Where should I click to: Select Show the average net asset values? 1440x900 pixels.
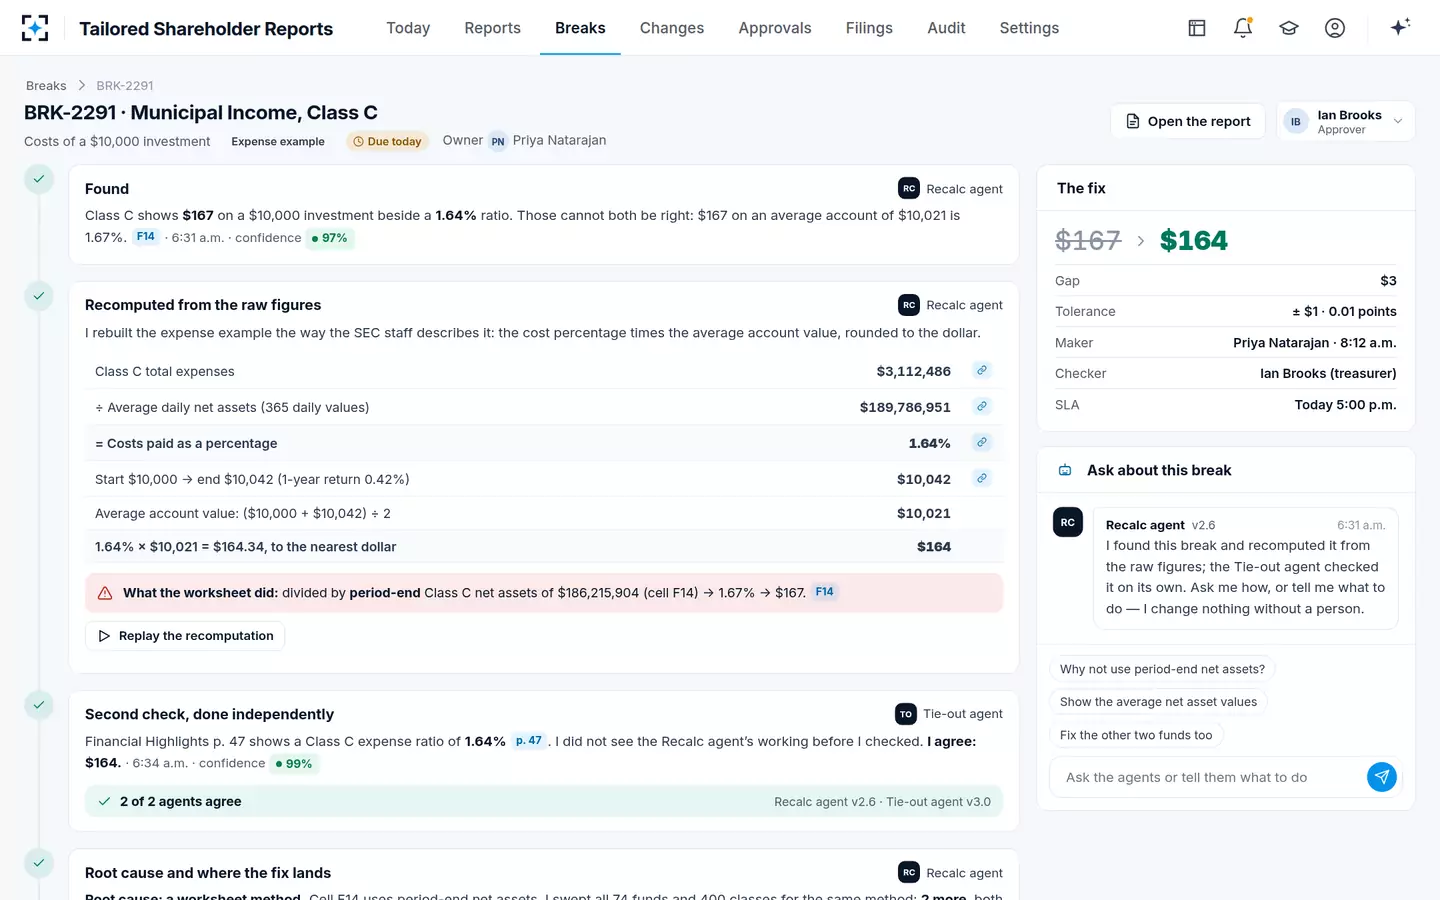coord(1158,702)
